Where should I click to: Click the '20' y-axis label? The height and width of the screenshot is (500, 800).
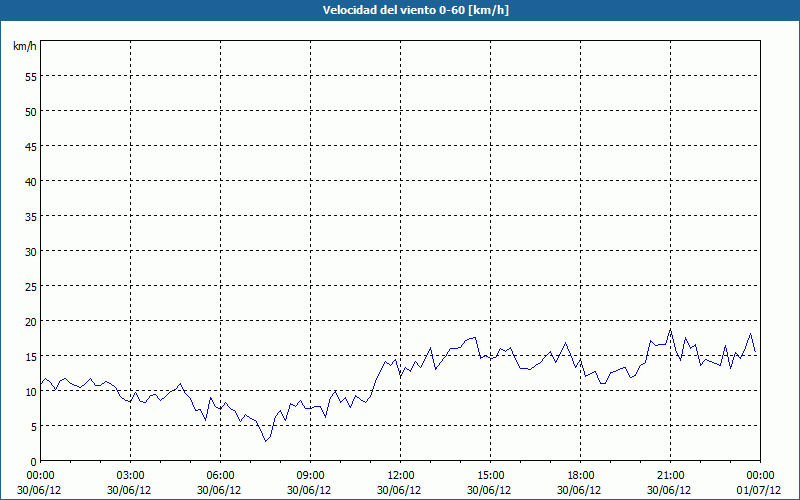click(31, 322)
